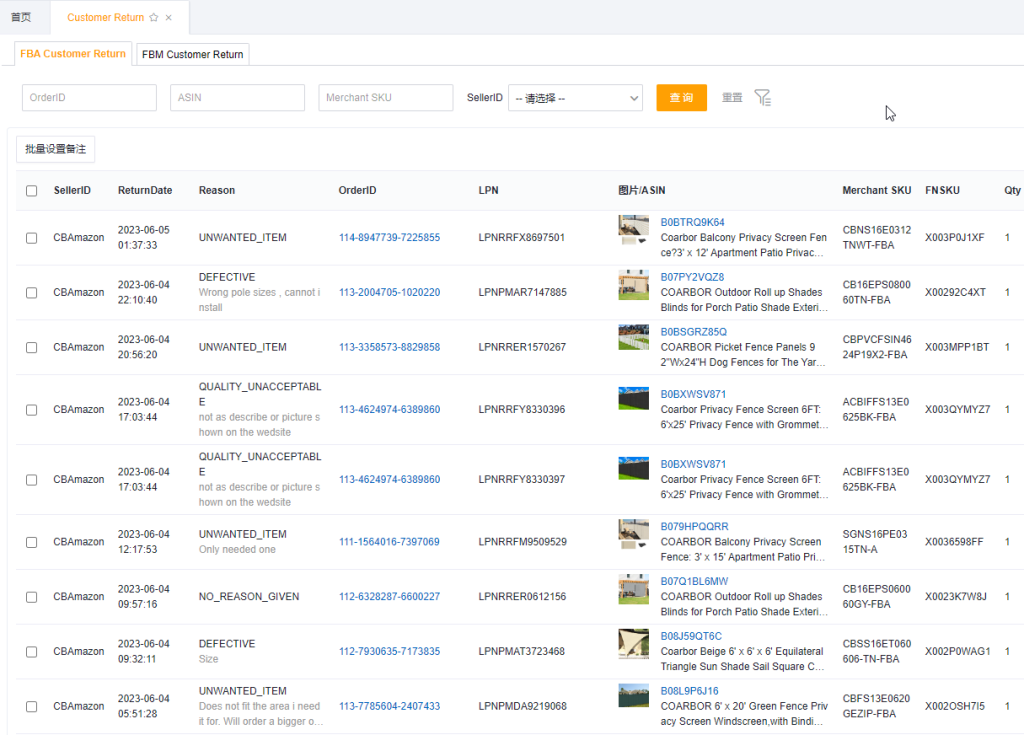
Task: Toggle the select-all checkbox in table header
Action: (32, 191)
